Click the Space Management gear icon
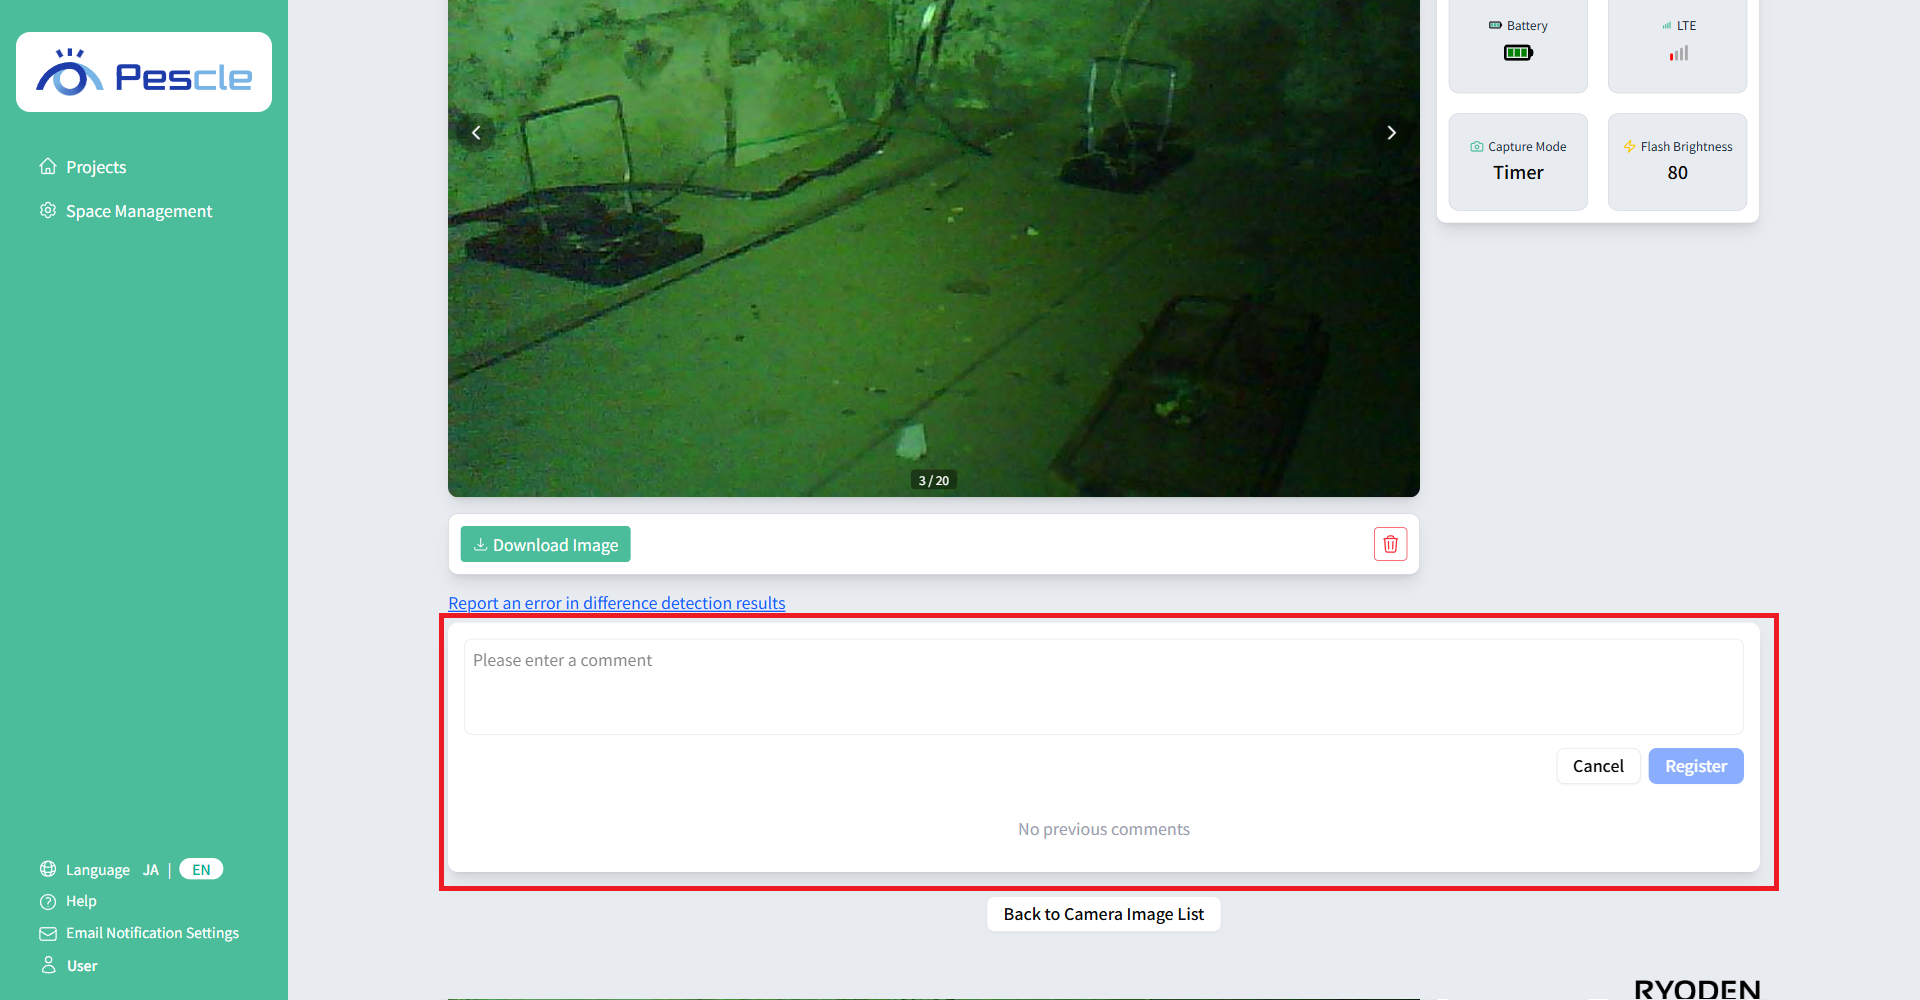This screenshot has height=1000, width=1920. (x=48, y=210)
